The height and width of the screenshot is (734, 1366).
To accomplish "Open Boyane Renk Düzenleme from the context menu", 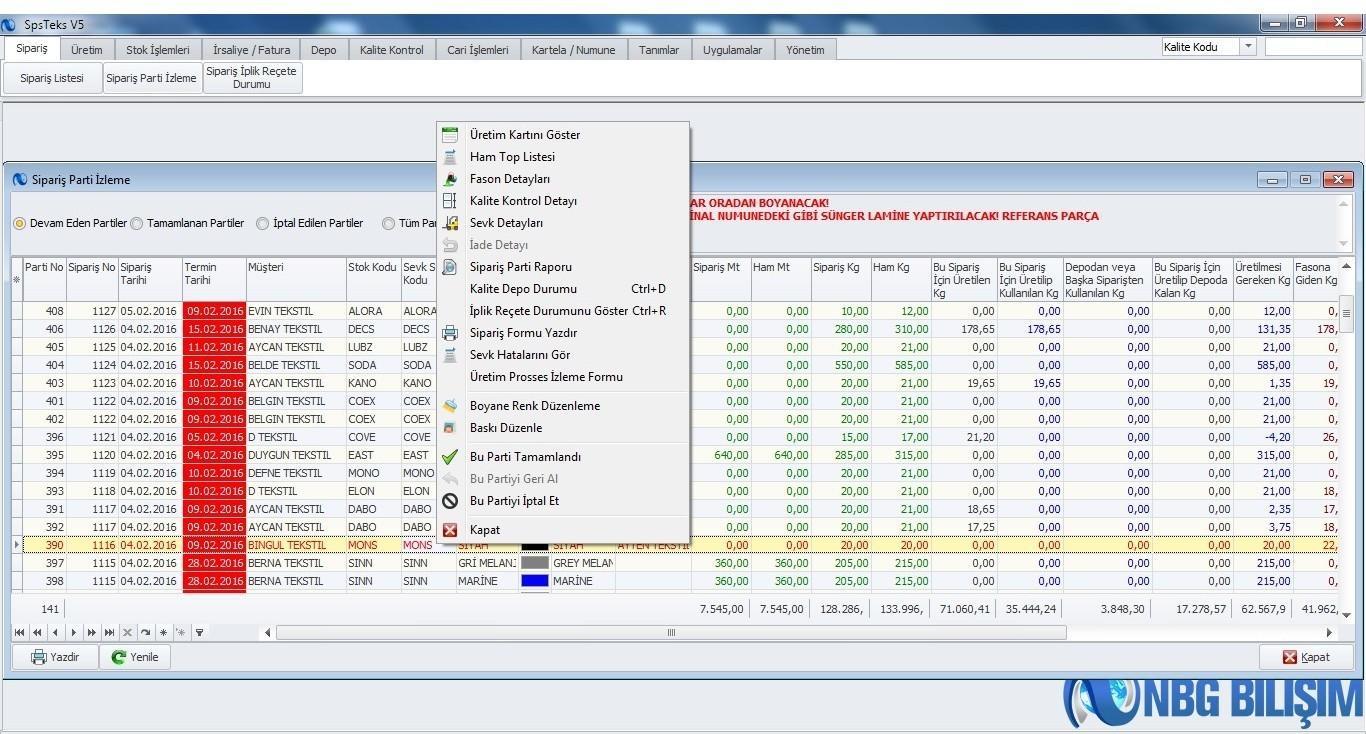I will click(562, 406).
